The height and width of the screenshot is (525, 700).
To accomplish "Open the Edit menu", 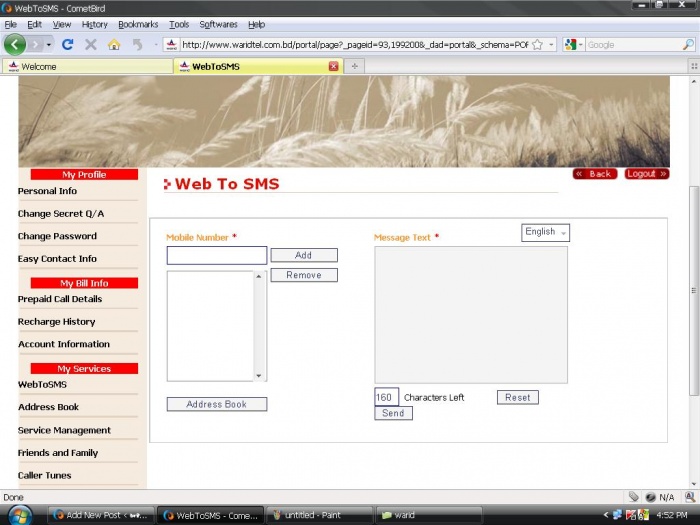I will click(x=34, y=25).
